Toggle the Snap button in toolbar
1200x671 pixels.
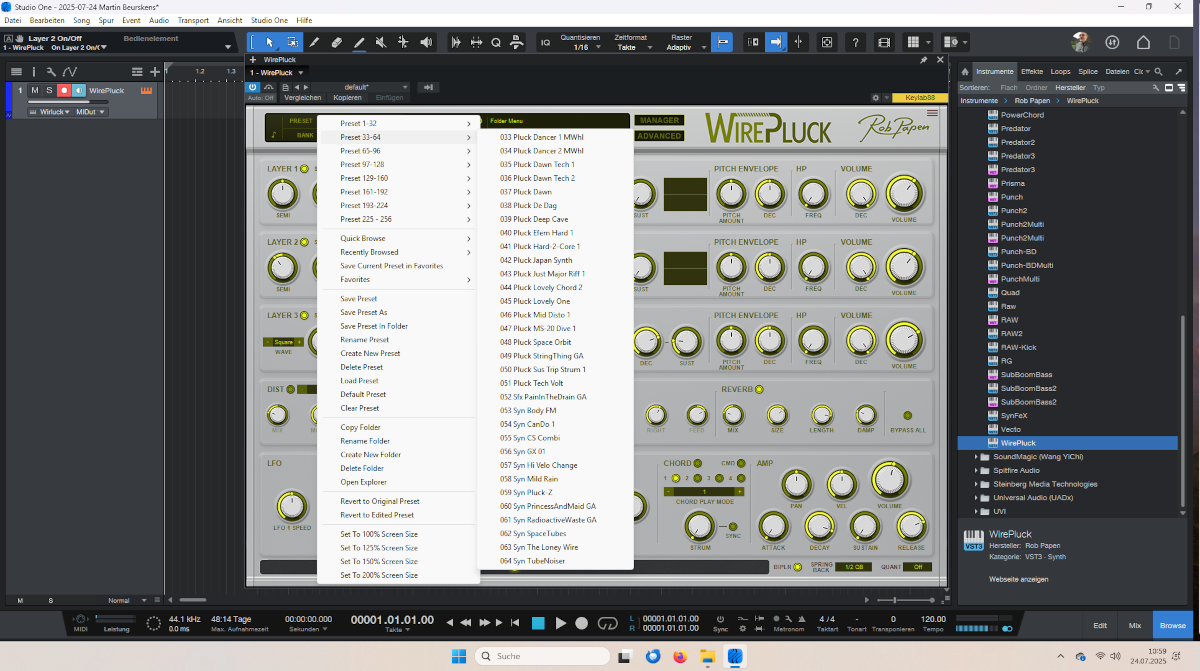(x=724, y=42)
